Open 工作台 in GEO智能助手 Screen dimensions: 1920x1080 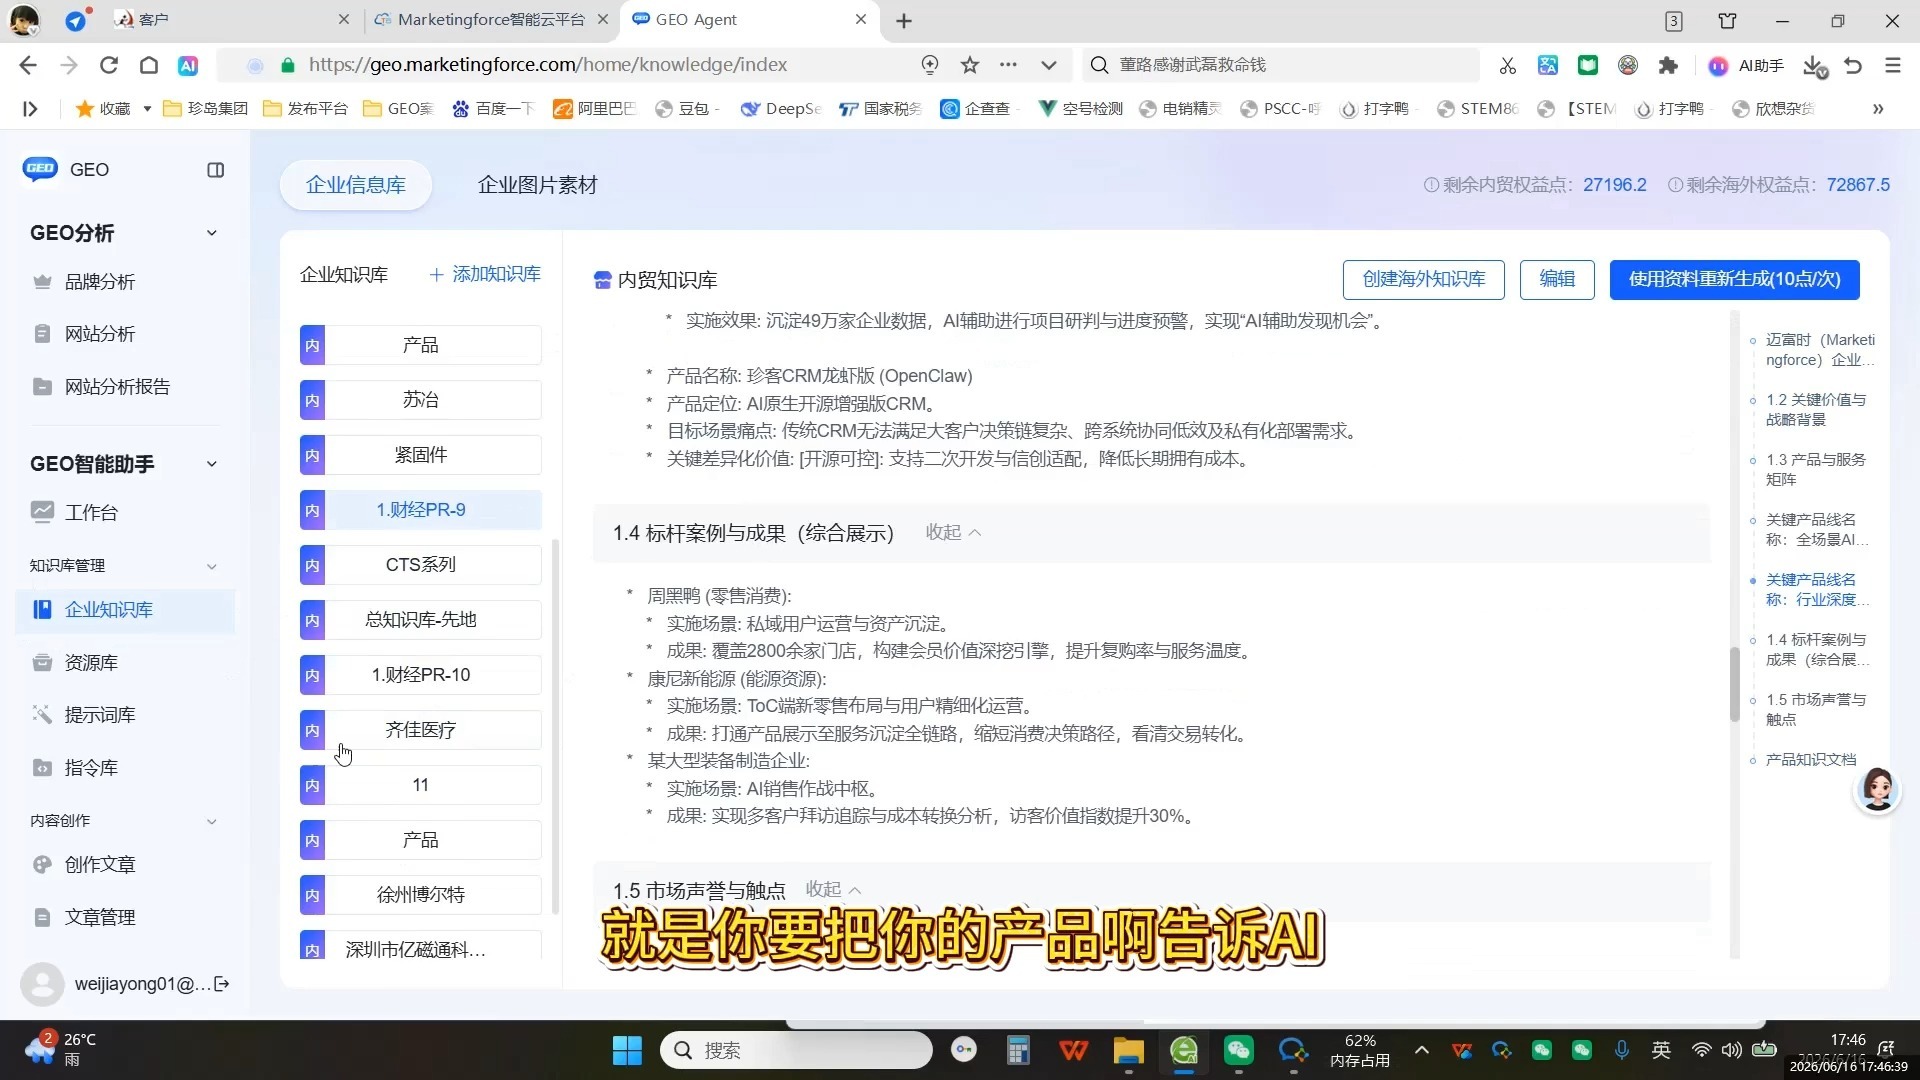click(91, 512)
